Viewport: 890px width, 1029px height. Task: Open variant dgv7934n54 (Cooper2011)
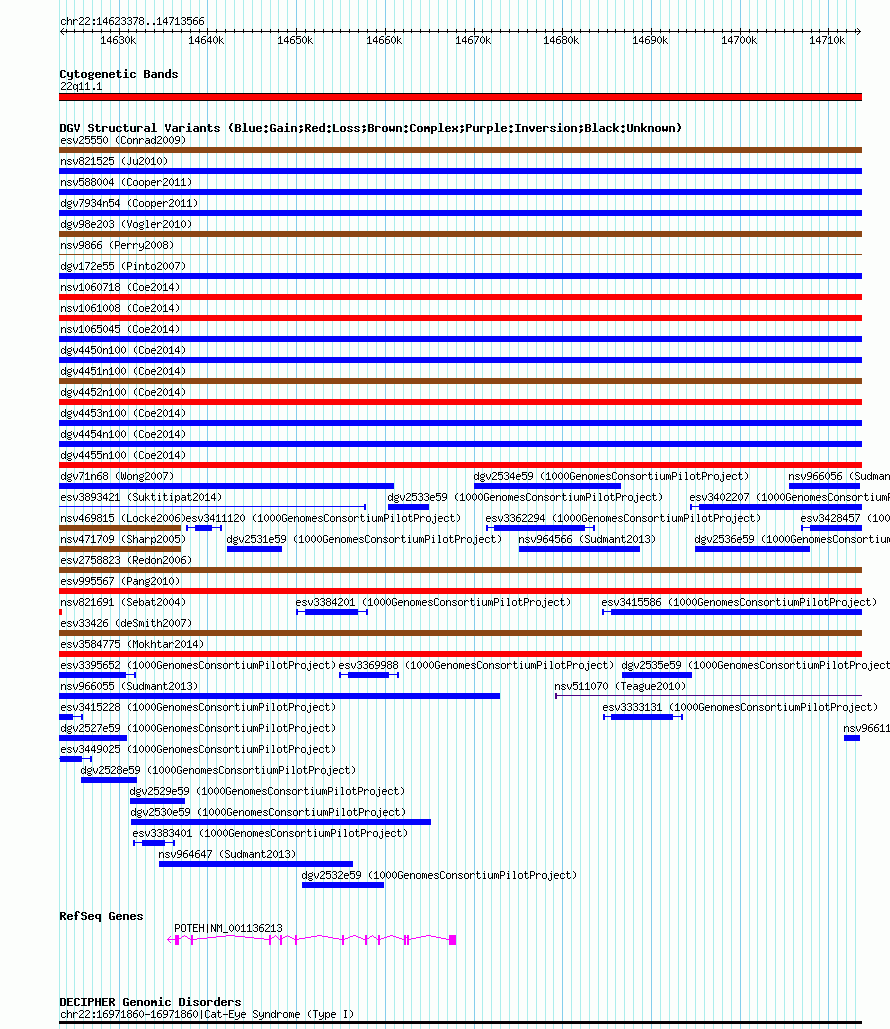tap(129, 203)
